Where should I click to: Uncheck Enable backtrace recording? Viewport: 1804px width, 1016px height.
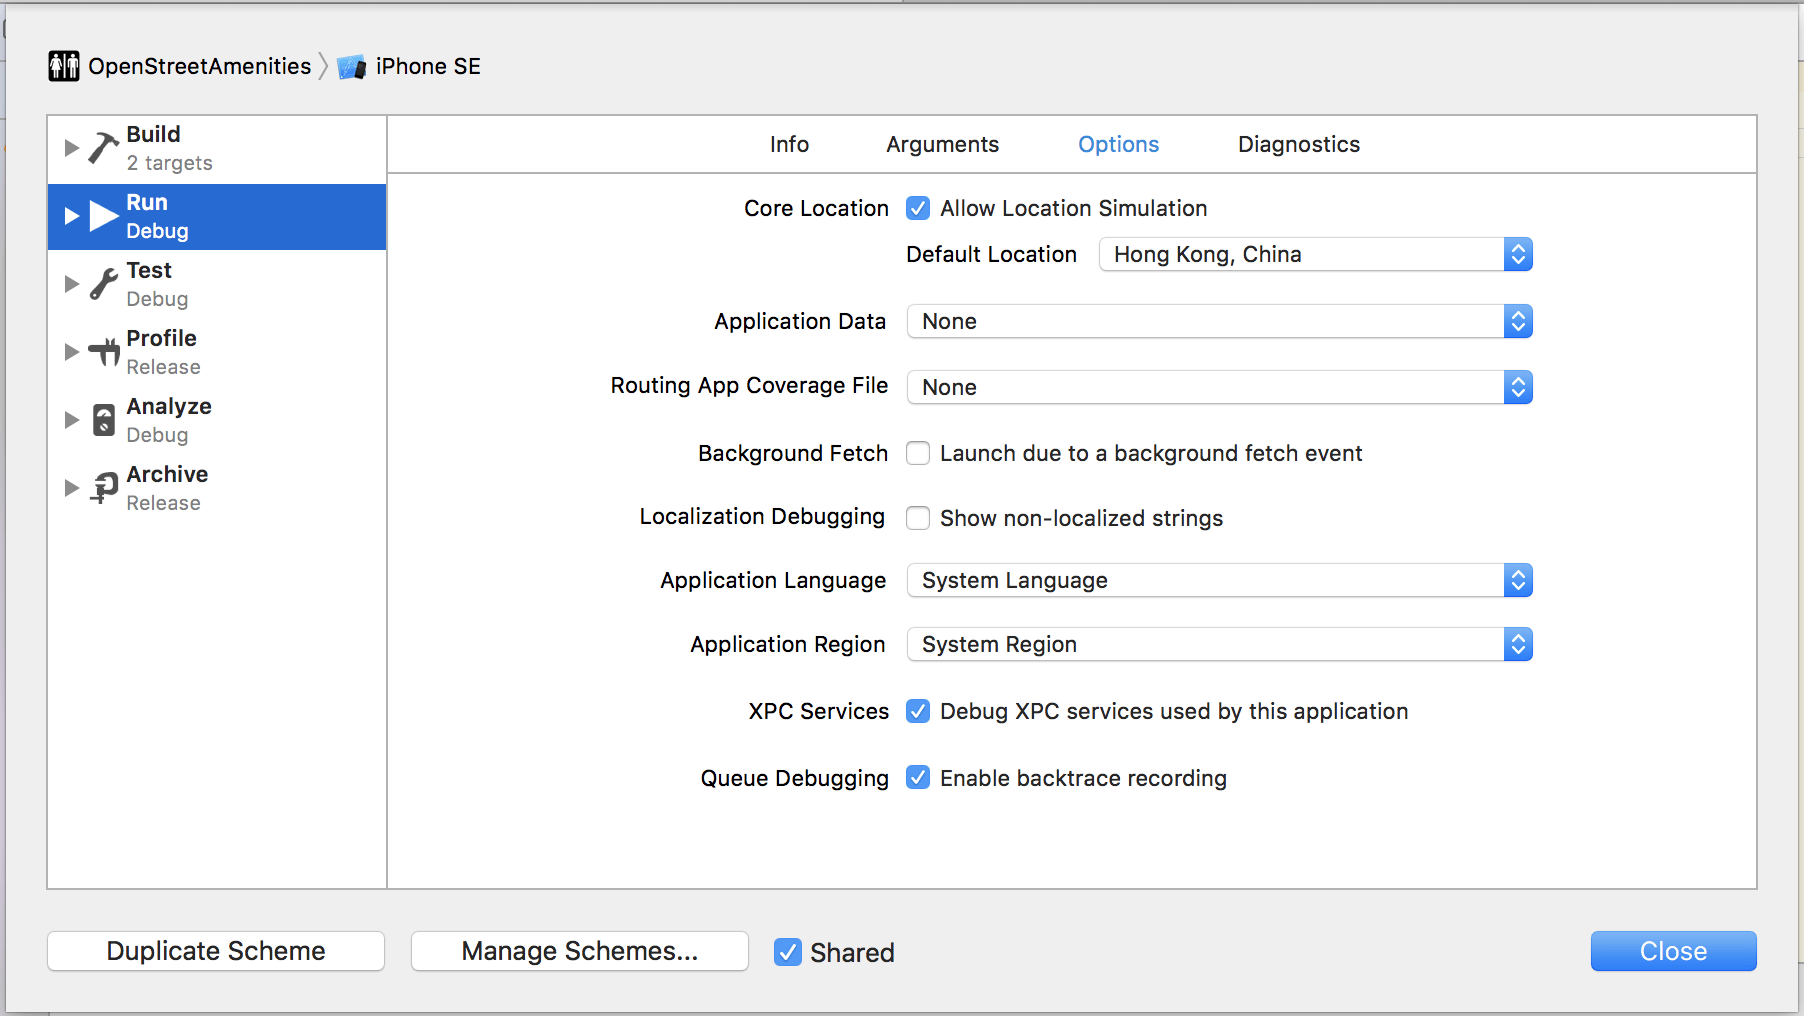click(x=918, y=778)
